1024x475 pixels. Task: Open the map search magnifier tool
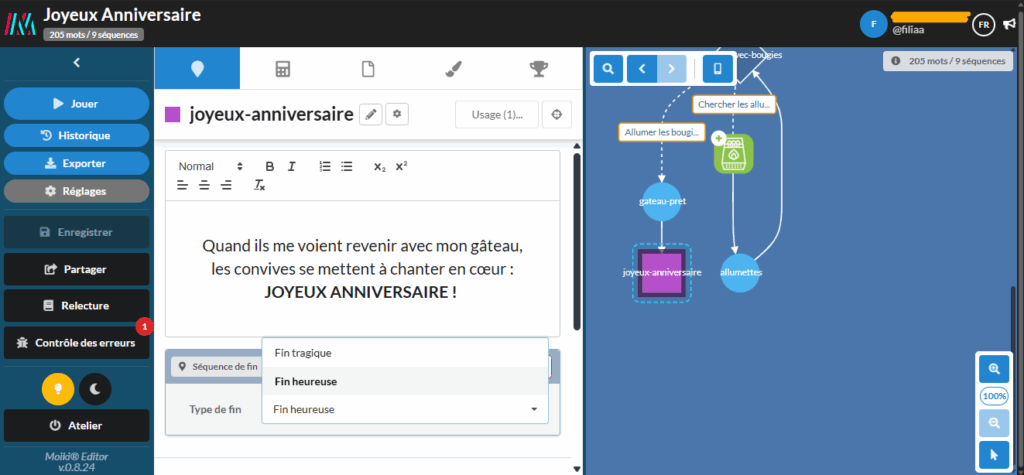(x=608, y=69)
